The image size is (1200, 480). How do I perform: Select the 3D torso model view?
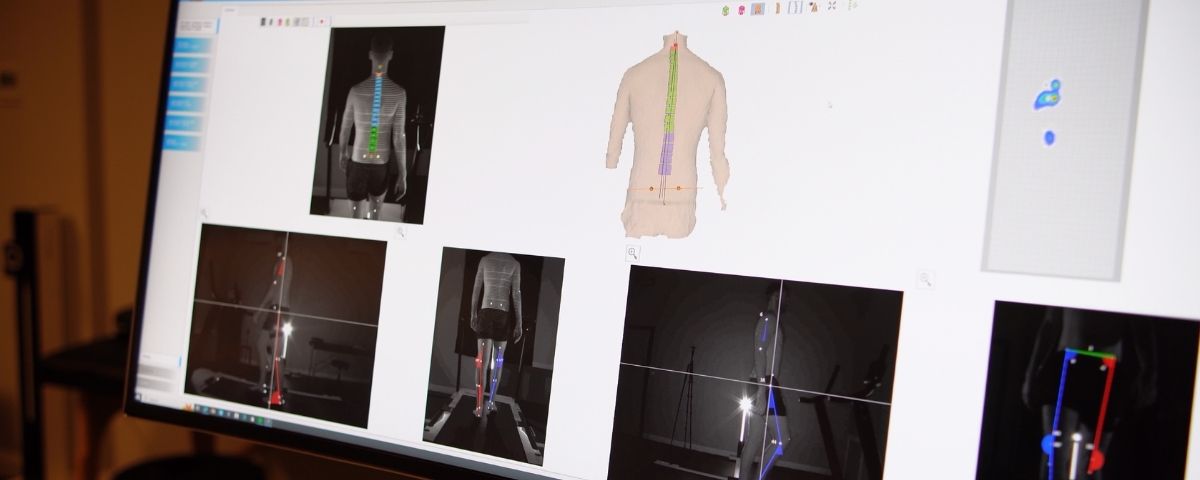[x=667, y=133]
